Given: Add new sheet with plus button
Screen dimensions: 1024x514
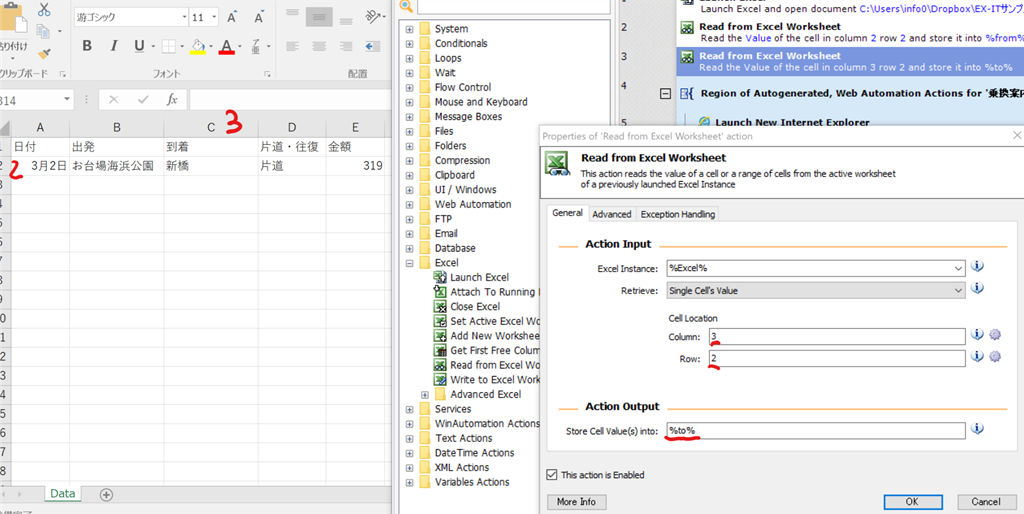Looking at the screenshot, I should [106, 494].
